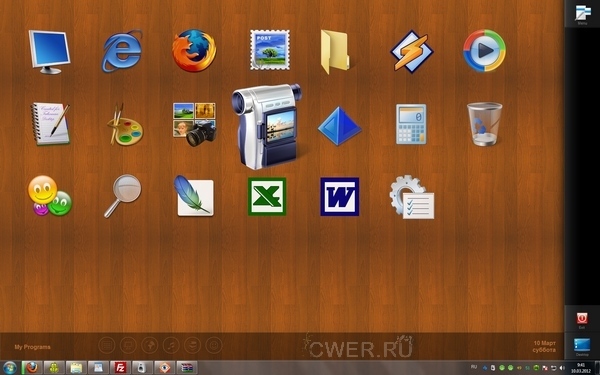Image resolution: width=600 pixels, height=375 pixels.
Task: Click the blue pyramid icon
Action: (339, 126)
